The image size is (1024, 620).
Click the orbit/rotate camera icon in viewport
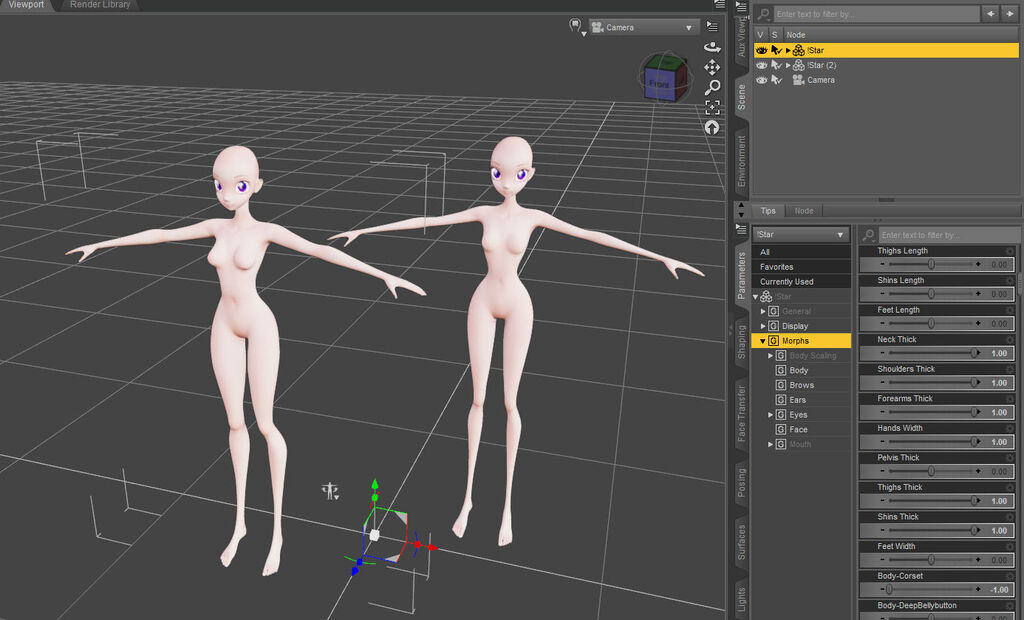coord(712,47)
